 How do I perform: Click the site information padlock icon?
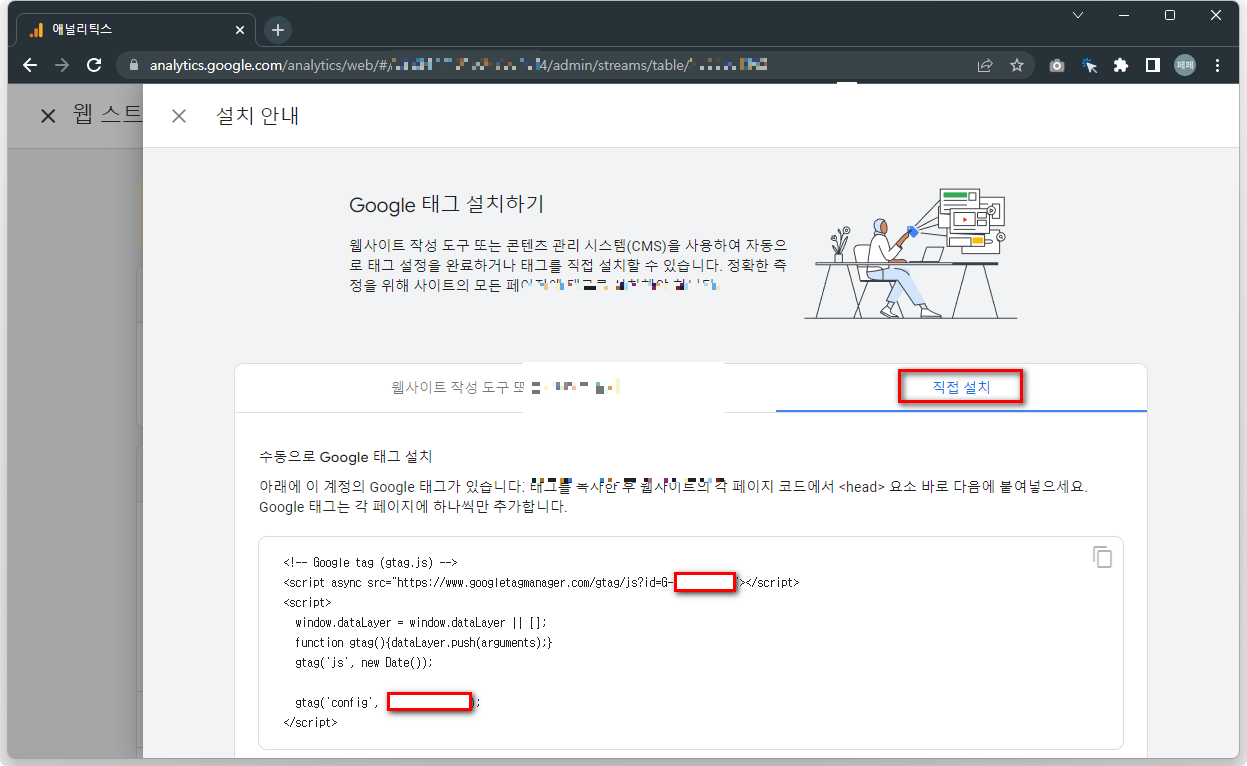pos(133,64)
